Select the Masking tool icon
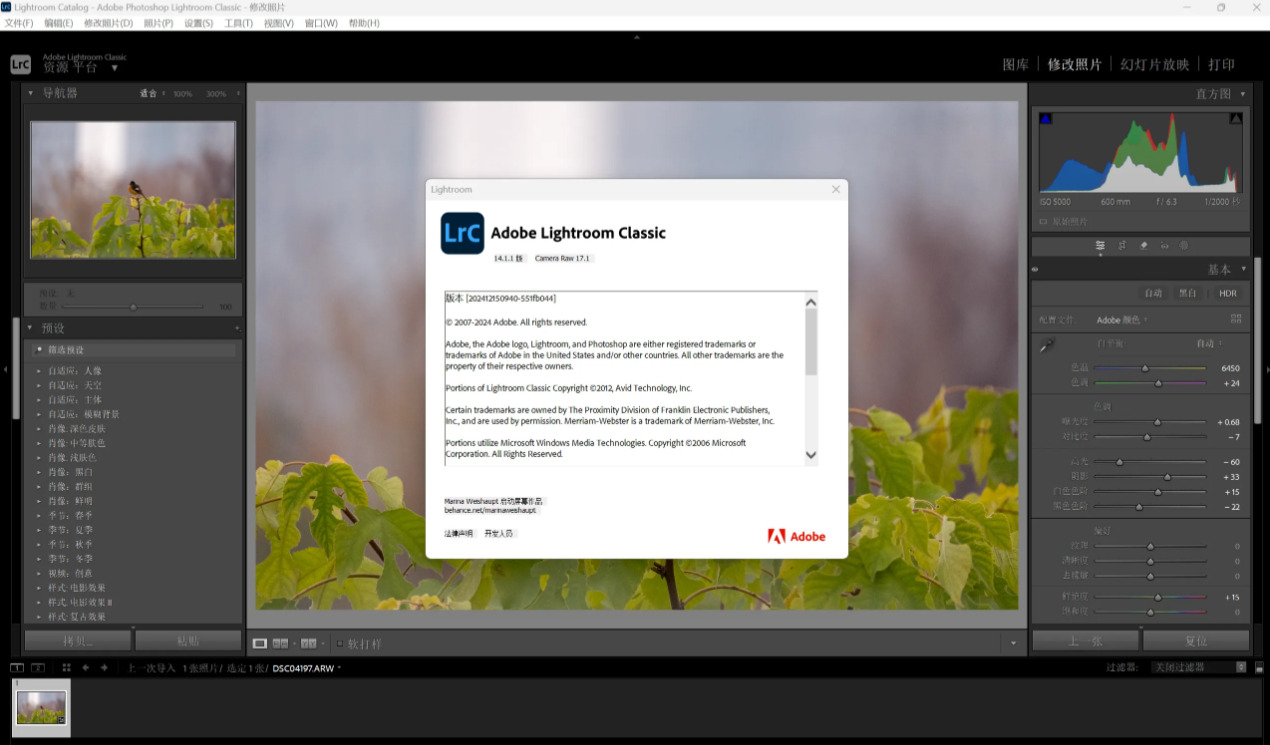This screenshot has height=745, width=1270. pyautogui.click(x=1185, y=245)
